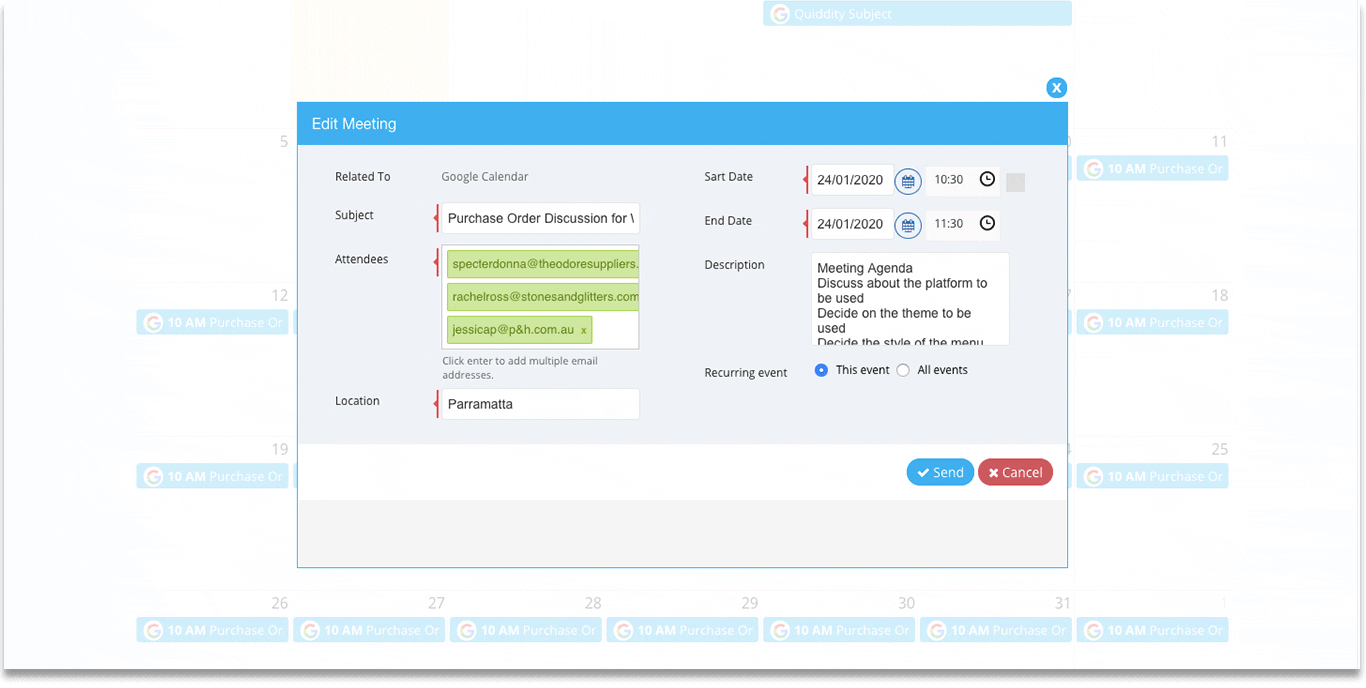
Task: Click the checkmark icon inside the Send button
Action: (x=923, y=471)
